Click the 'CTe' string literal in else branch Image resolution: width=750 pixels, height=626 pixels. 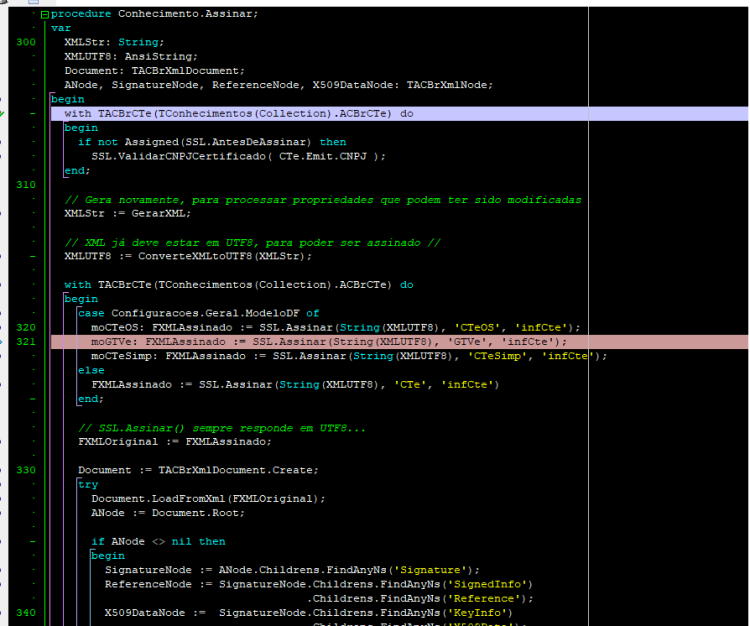(x=411, y=384)
